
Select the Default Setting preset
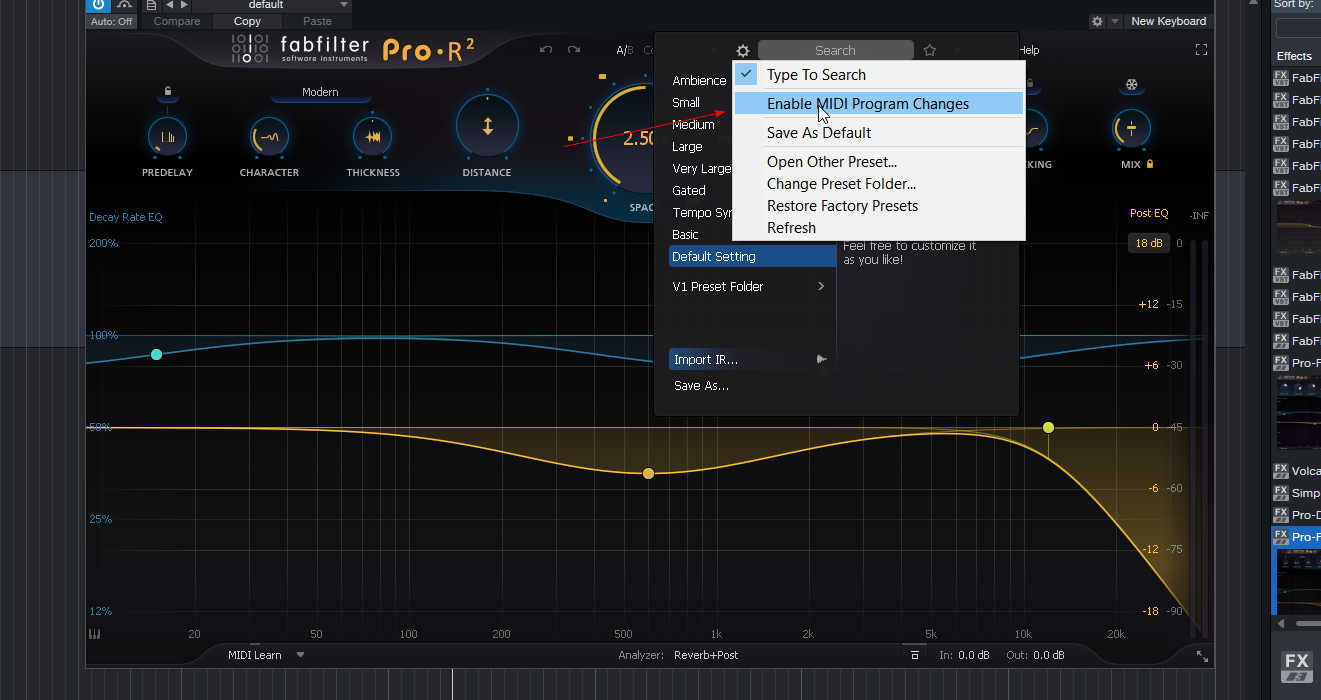(752, 257)
